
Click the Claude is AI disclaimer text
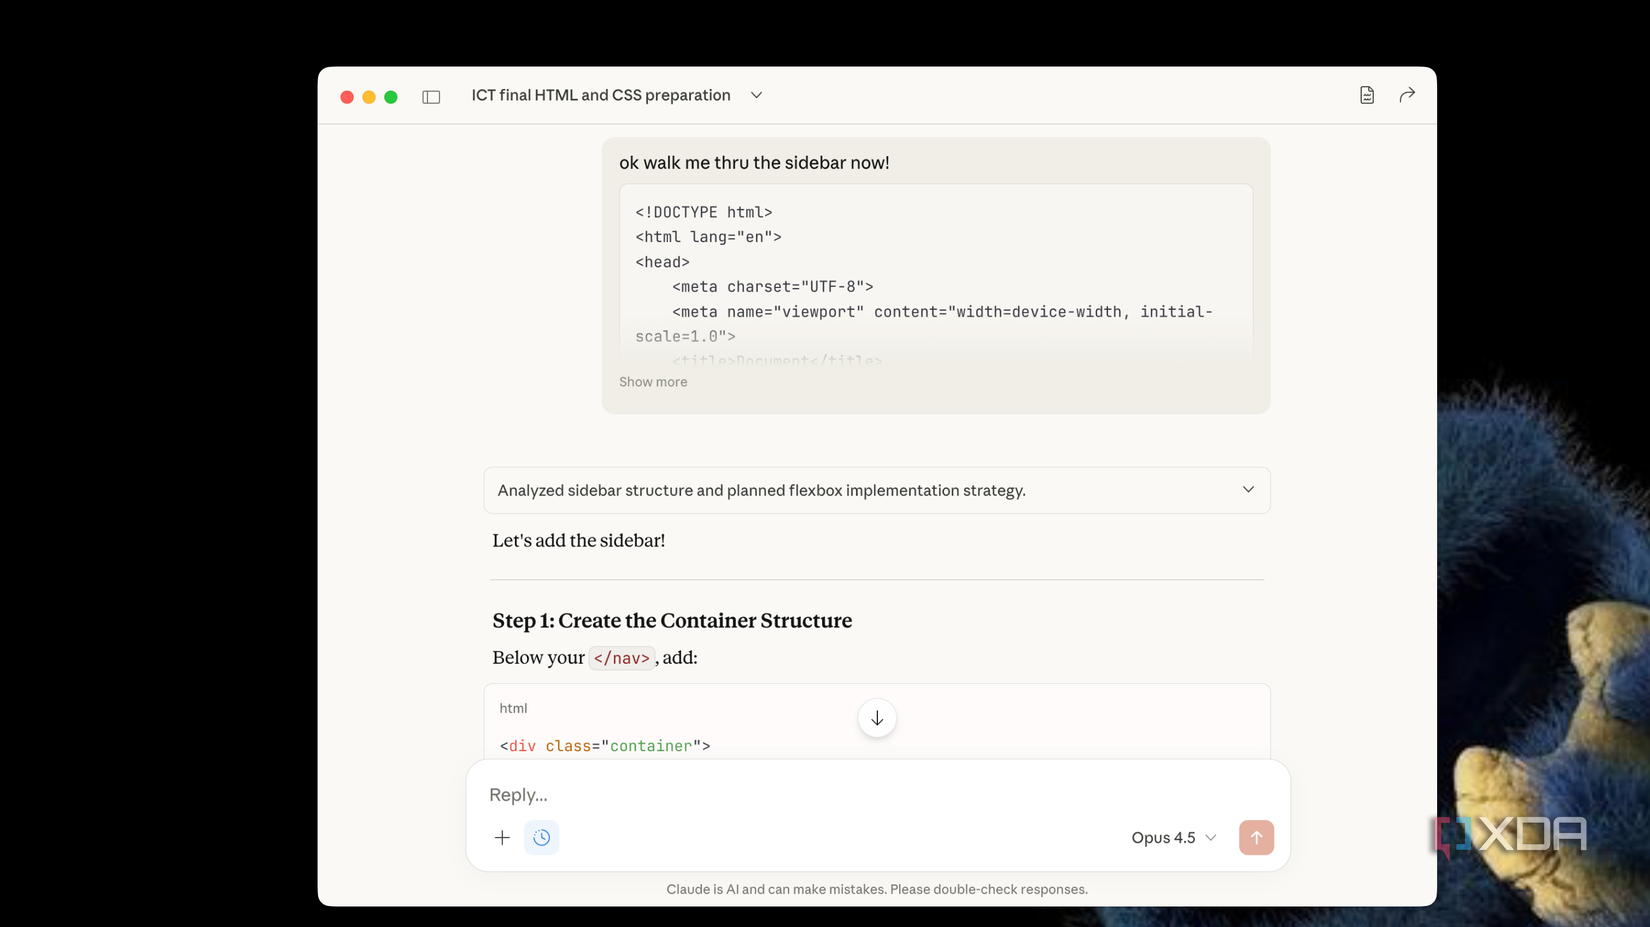click(x=877, y=889)
